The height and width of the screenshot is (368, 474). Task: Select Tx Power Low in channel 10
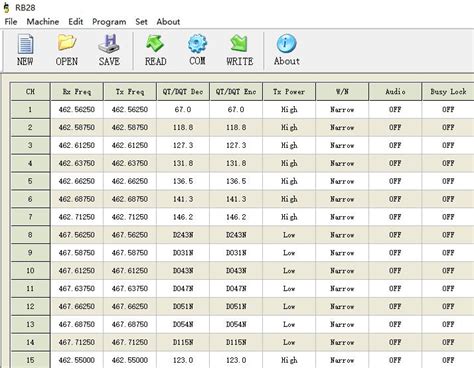[x=289, y=271]
